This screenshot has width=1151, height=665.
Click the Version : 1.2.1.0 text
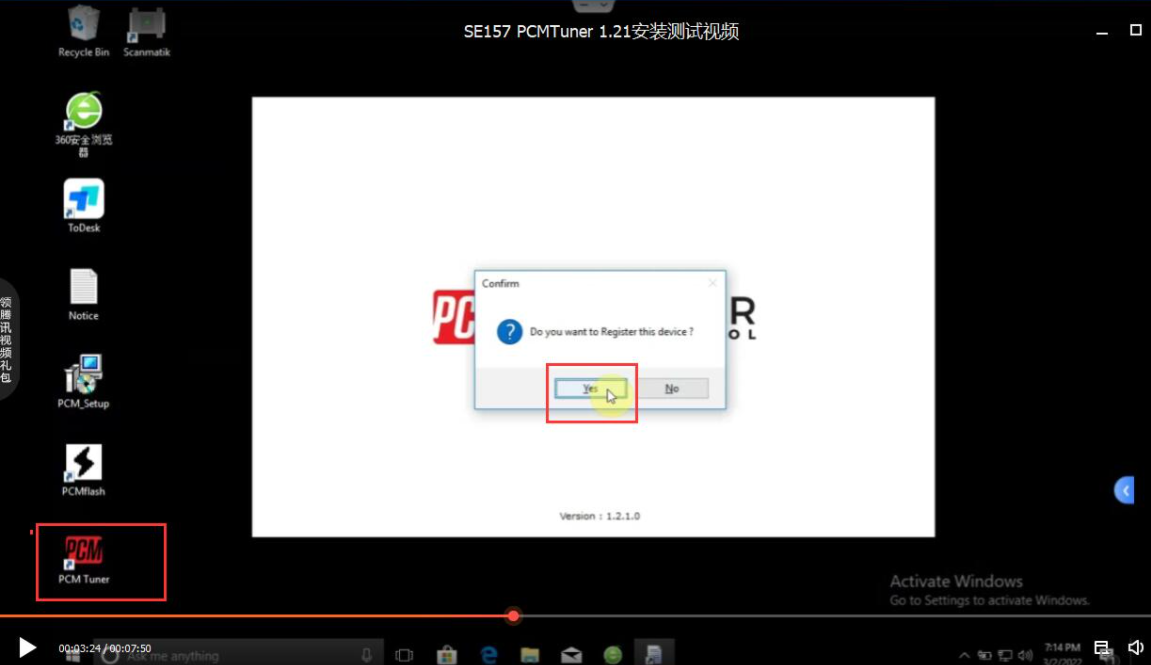click(x=599, y=516)
